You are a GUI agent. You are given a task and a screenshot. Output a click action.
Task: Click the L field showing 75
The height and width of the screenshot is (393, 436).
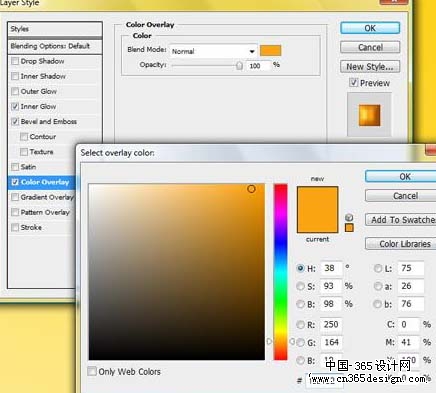click(411, 268)
